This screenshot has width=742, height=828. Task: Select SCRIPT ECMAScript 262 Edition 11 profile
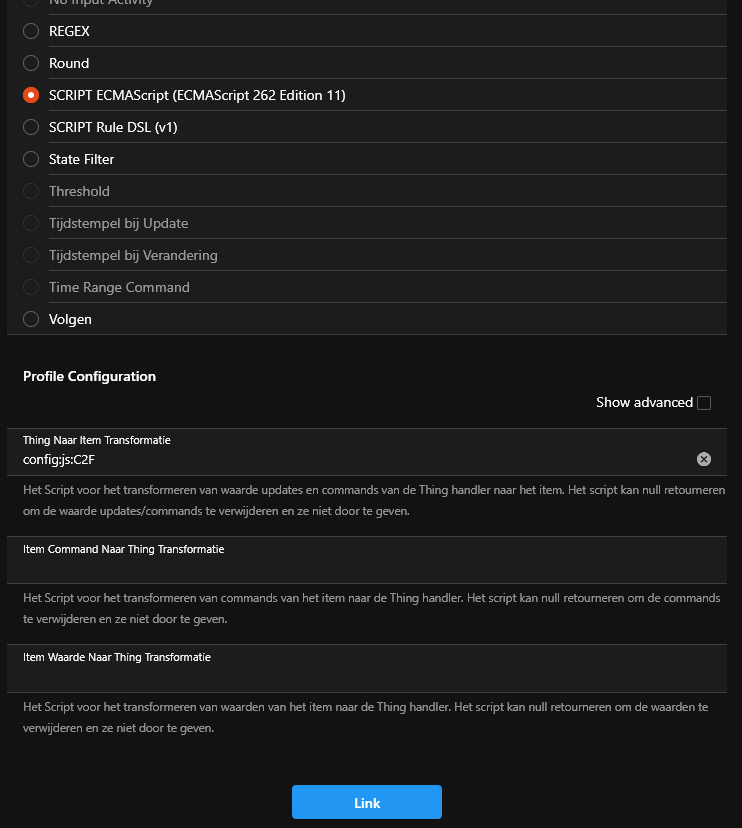tap(31, 95)
